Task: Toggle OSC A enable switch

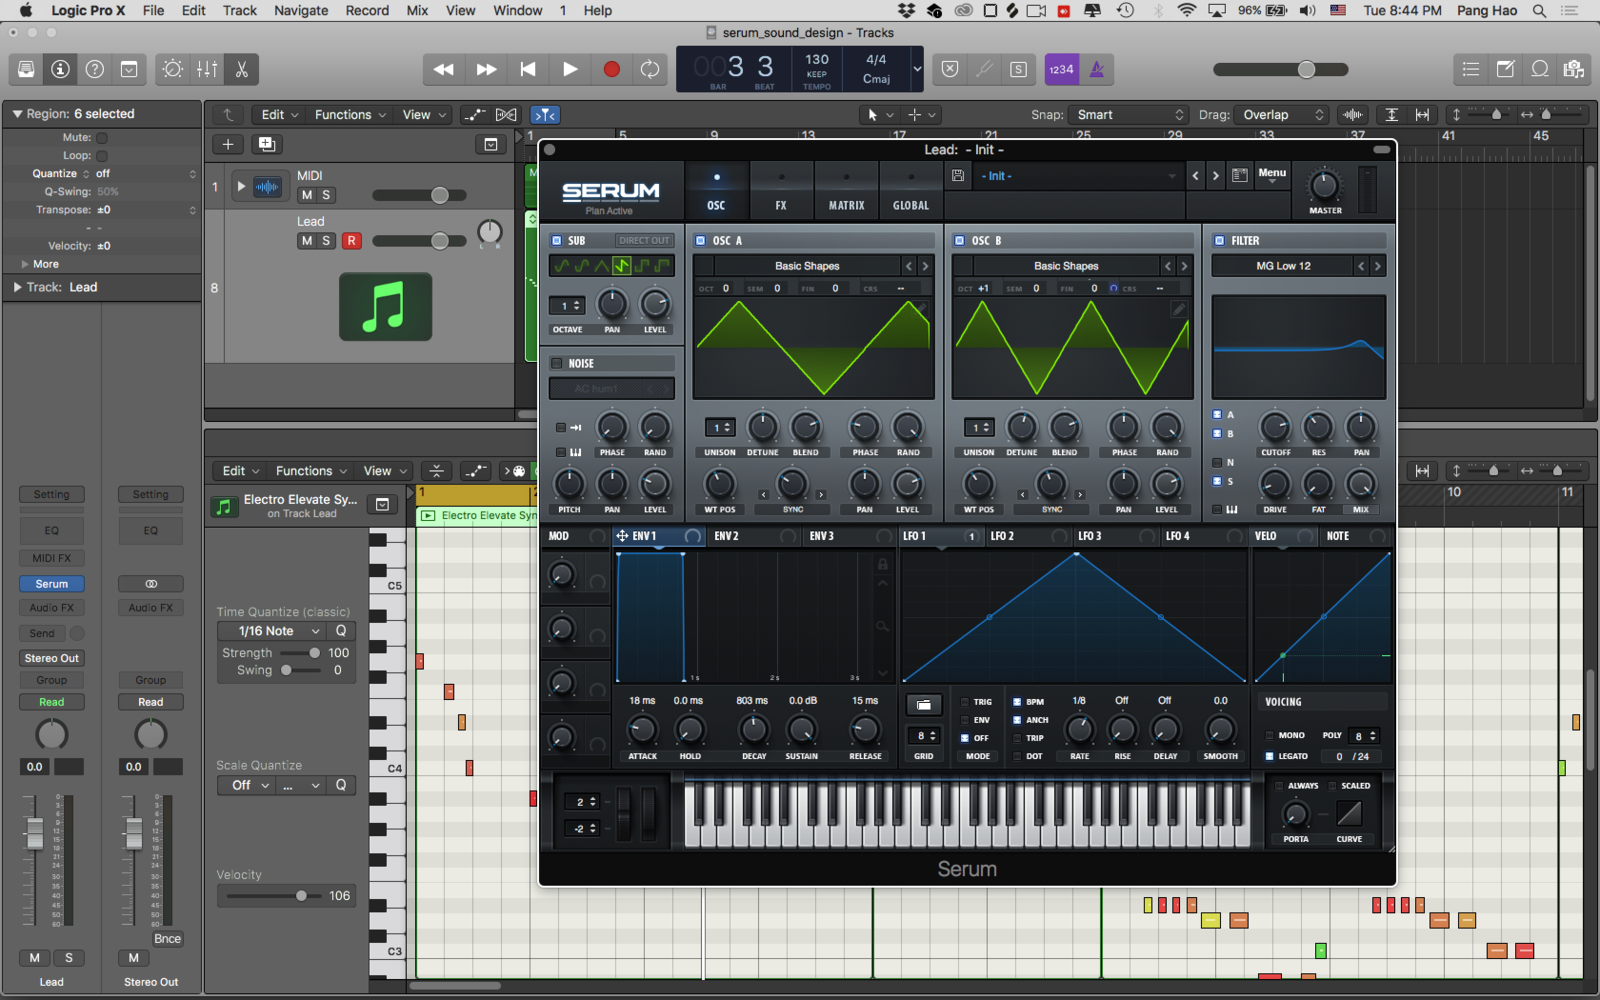Action: (701, 240)
